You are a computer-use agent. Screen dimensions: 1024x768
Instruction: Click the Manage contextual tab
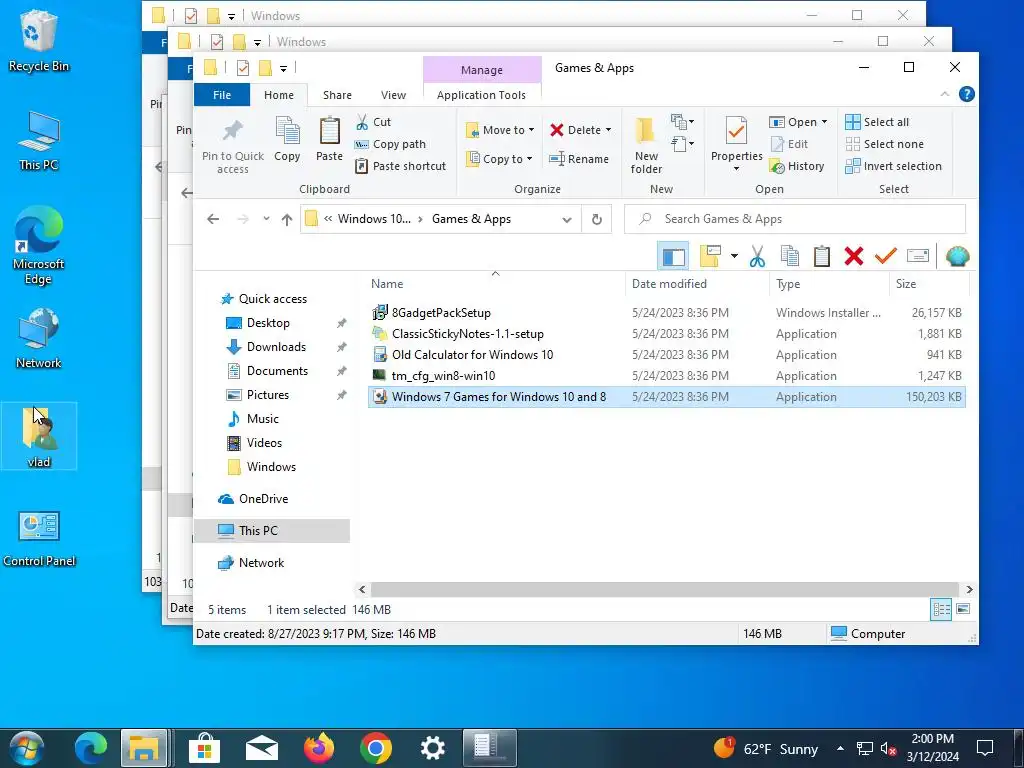(x=482, y=70)
